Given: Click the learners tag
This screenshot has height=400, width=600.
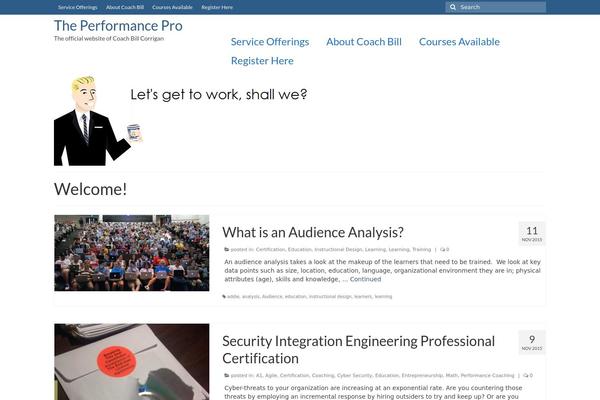Looking at the screenshot, I should [x=363, y=297].
